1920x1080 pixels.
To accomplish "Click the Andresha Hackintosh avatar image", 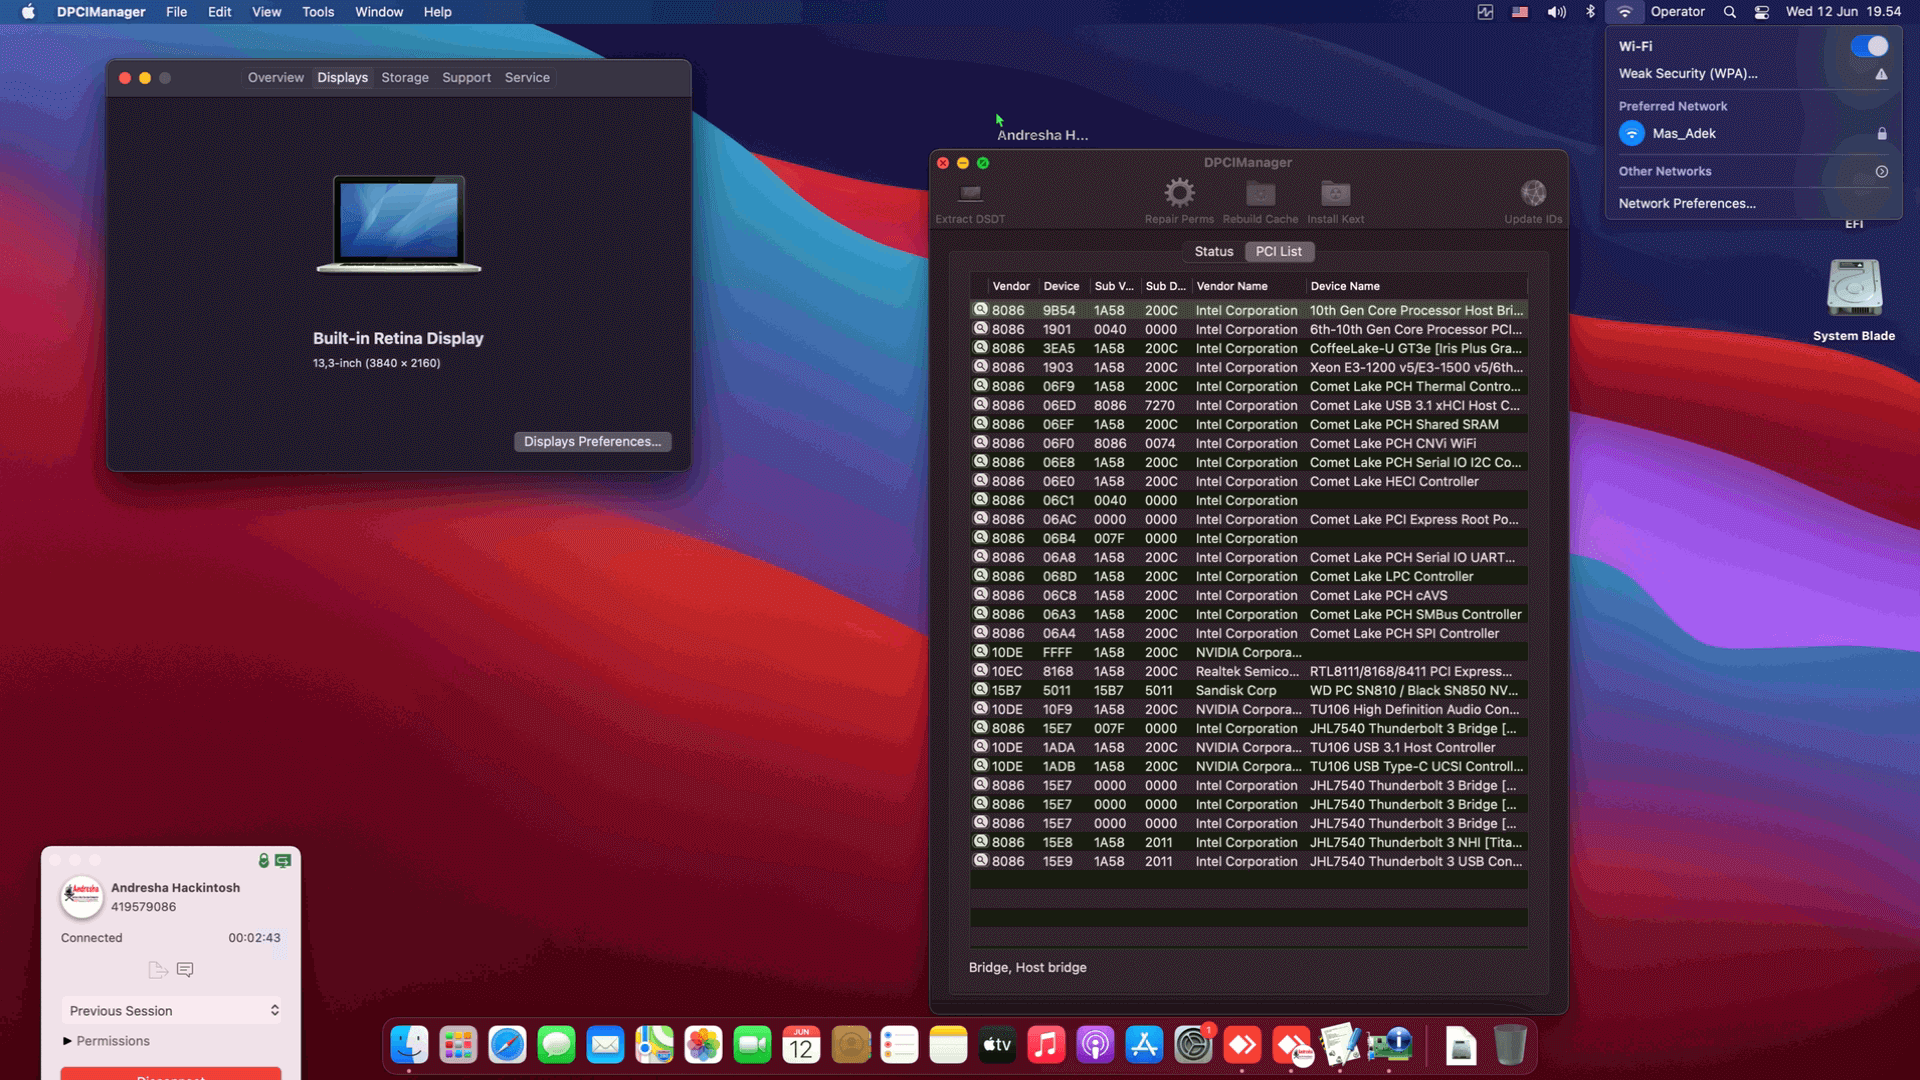I will pyautogui.click(x=82, y=896).
